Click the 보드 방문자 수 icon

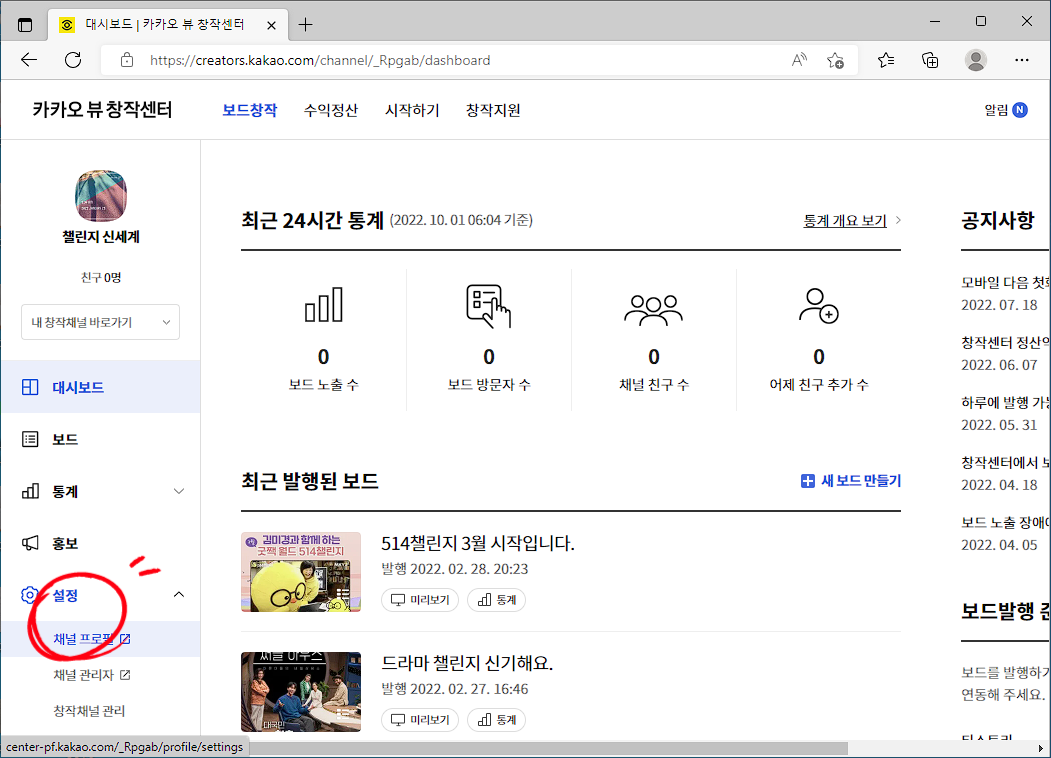coord(489,306)
